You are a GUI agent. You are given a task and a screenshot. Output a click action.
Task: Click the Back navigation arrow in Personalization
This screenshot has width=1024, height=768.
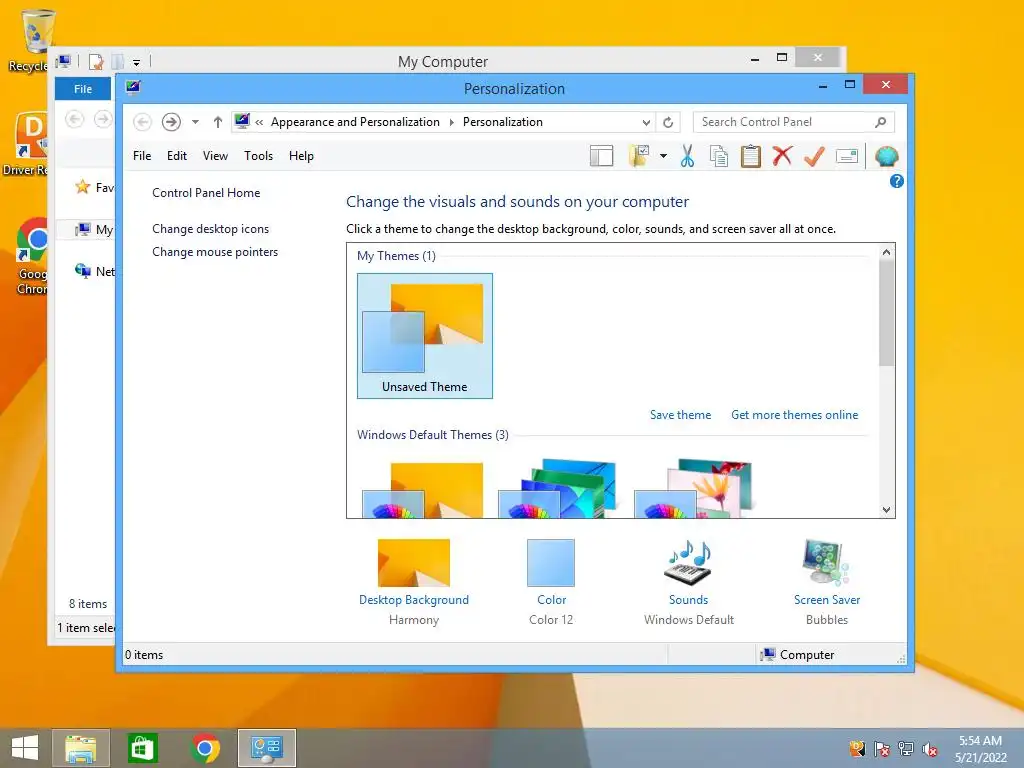tap(142, 122)
